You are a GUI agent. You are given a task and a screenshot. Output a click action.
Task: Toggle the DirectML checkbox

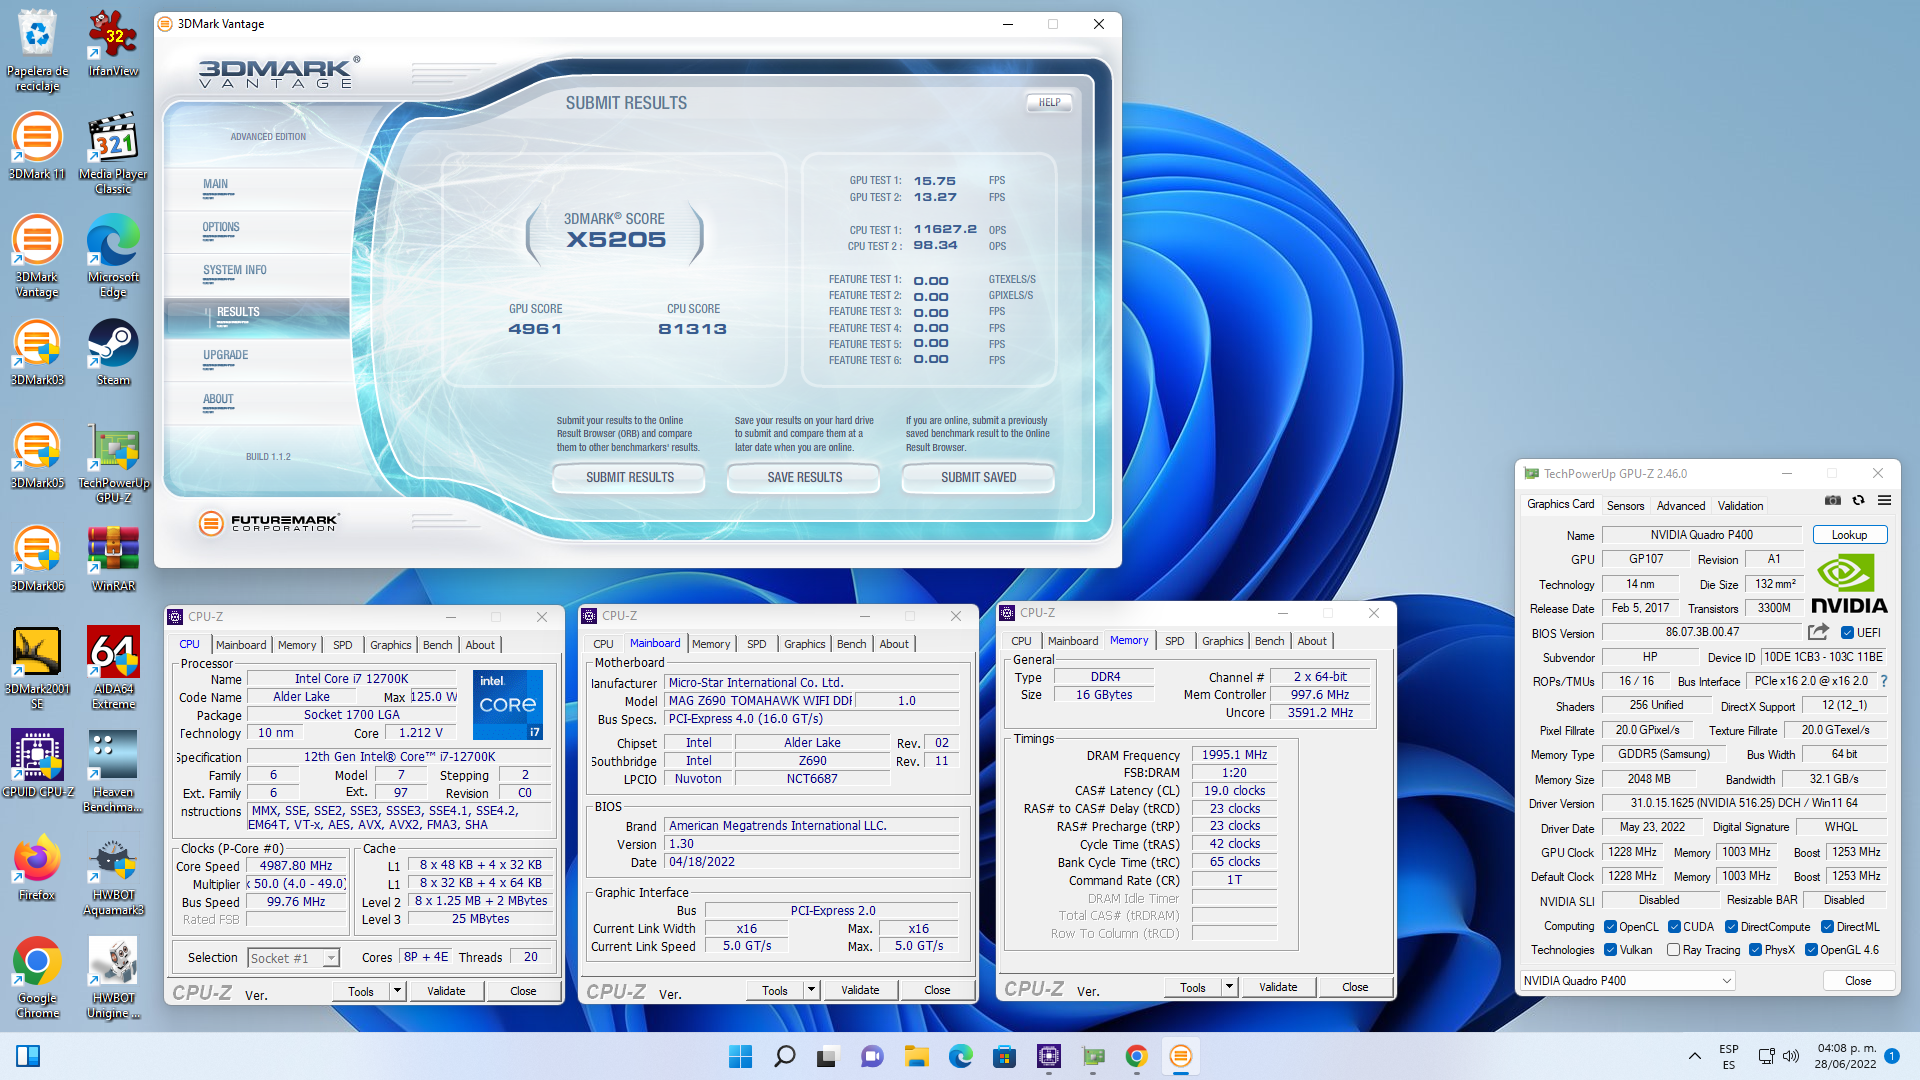coord(1828,927)
